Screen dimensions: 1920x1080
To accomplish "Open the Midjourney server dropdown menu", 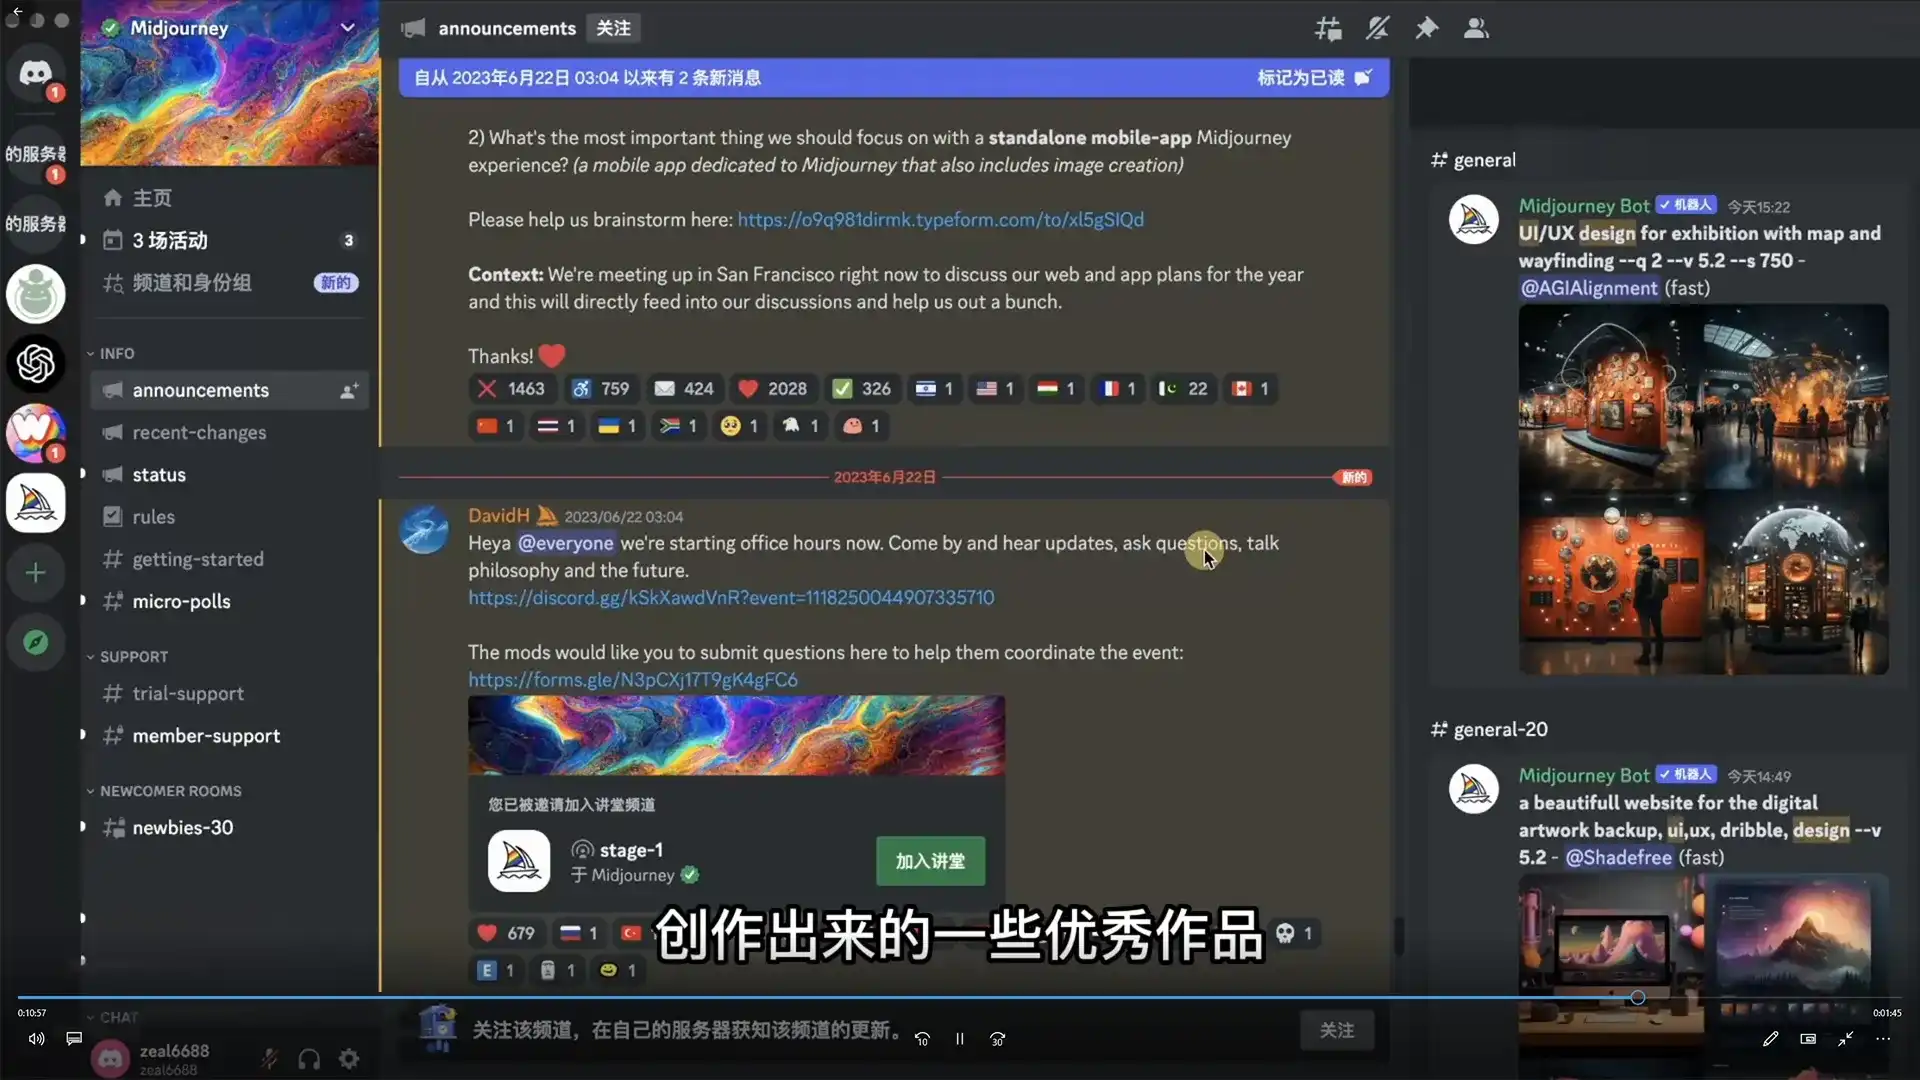I will tap(348, 27).
